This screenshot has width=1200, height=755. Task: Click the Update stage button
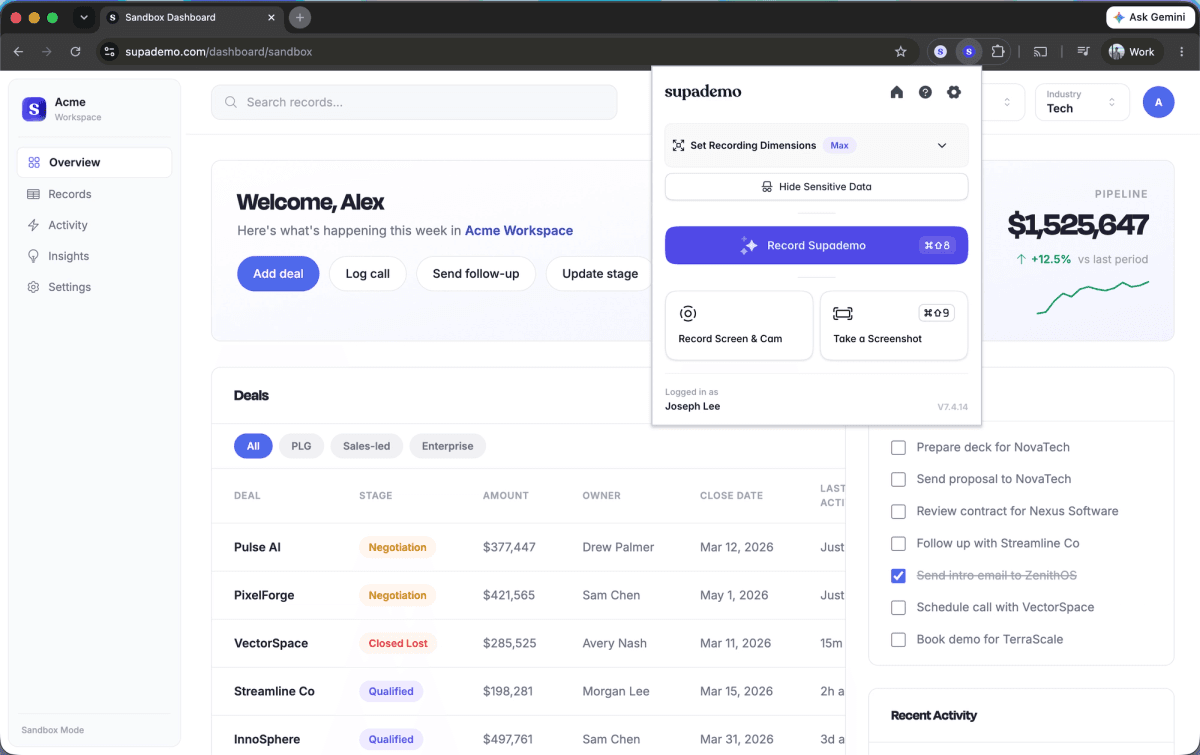tap(600, 274)
